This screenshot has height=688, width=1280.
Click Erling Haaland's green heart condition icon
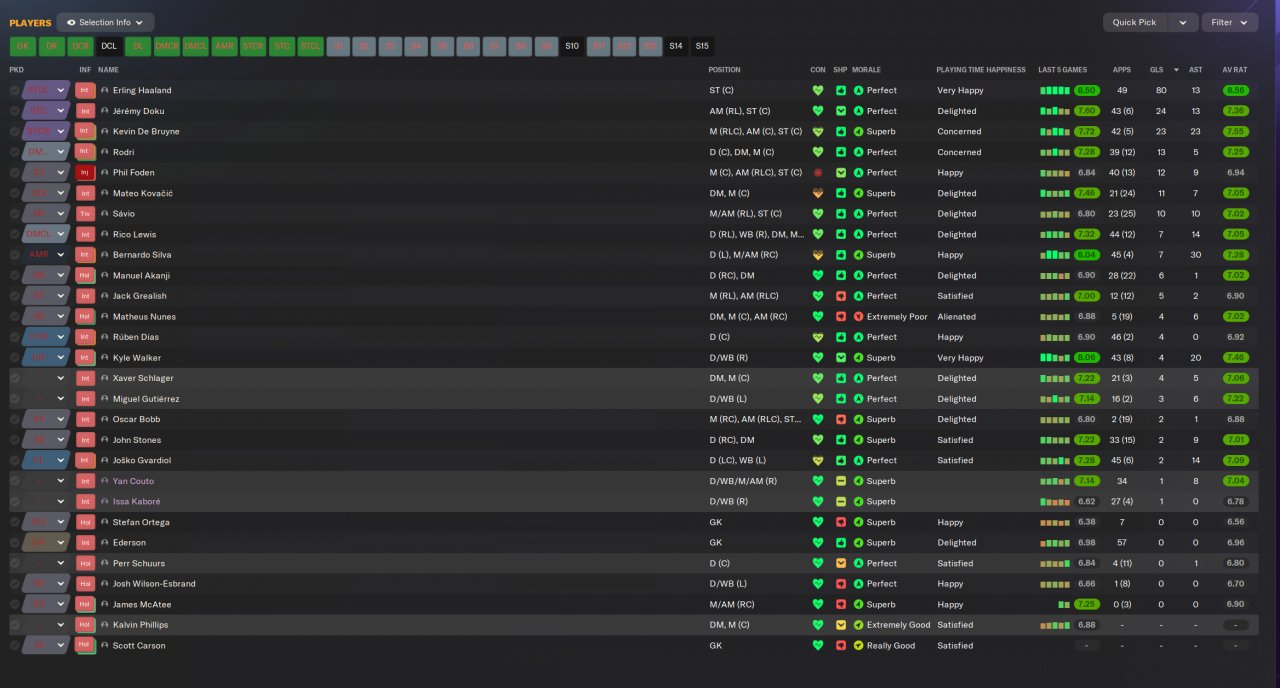tap(817, 90)
